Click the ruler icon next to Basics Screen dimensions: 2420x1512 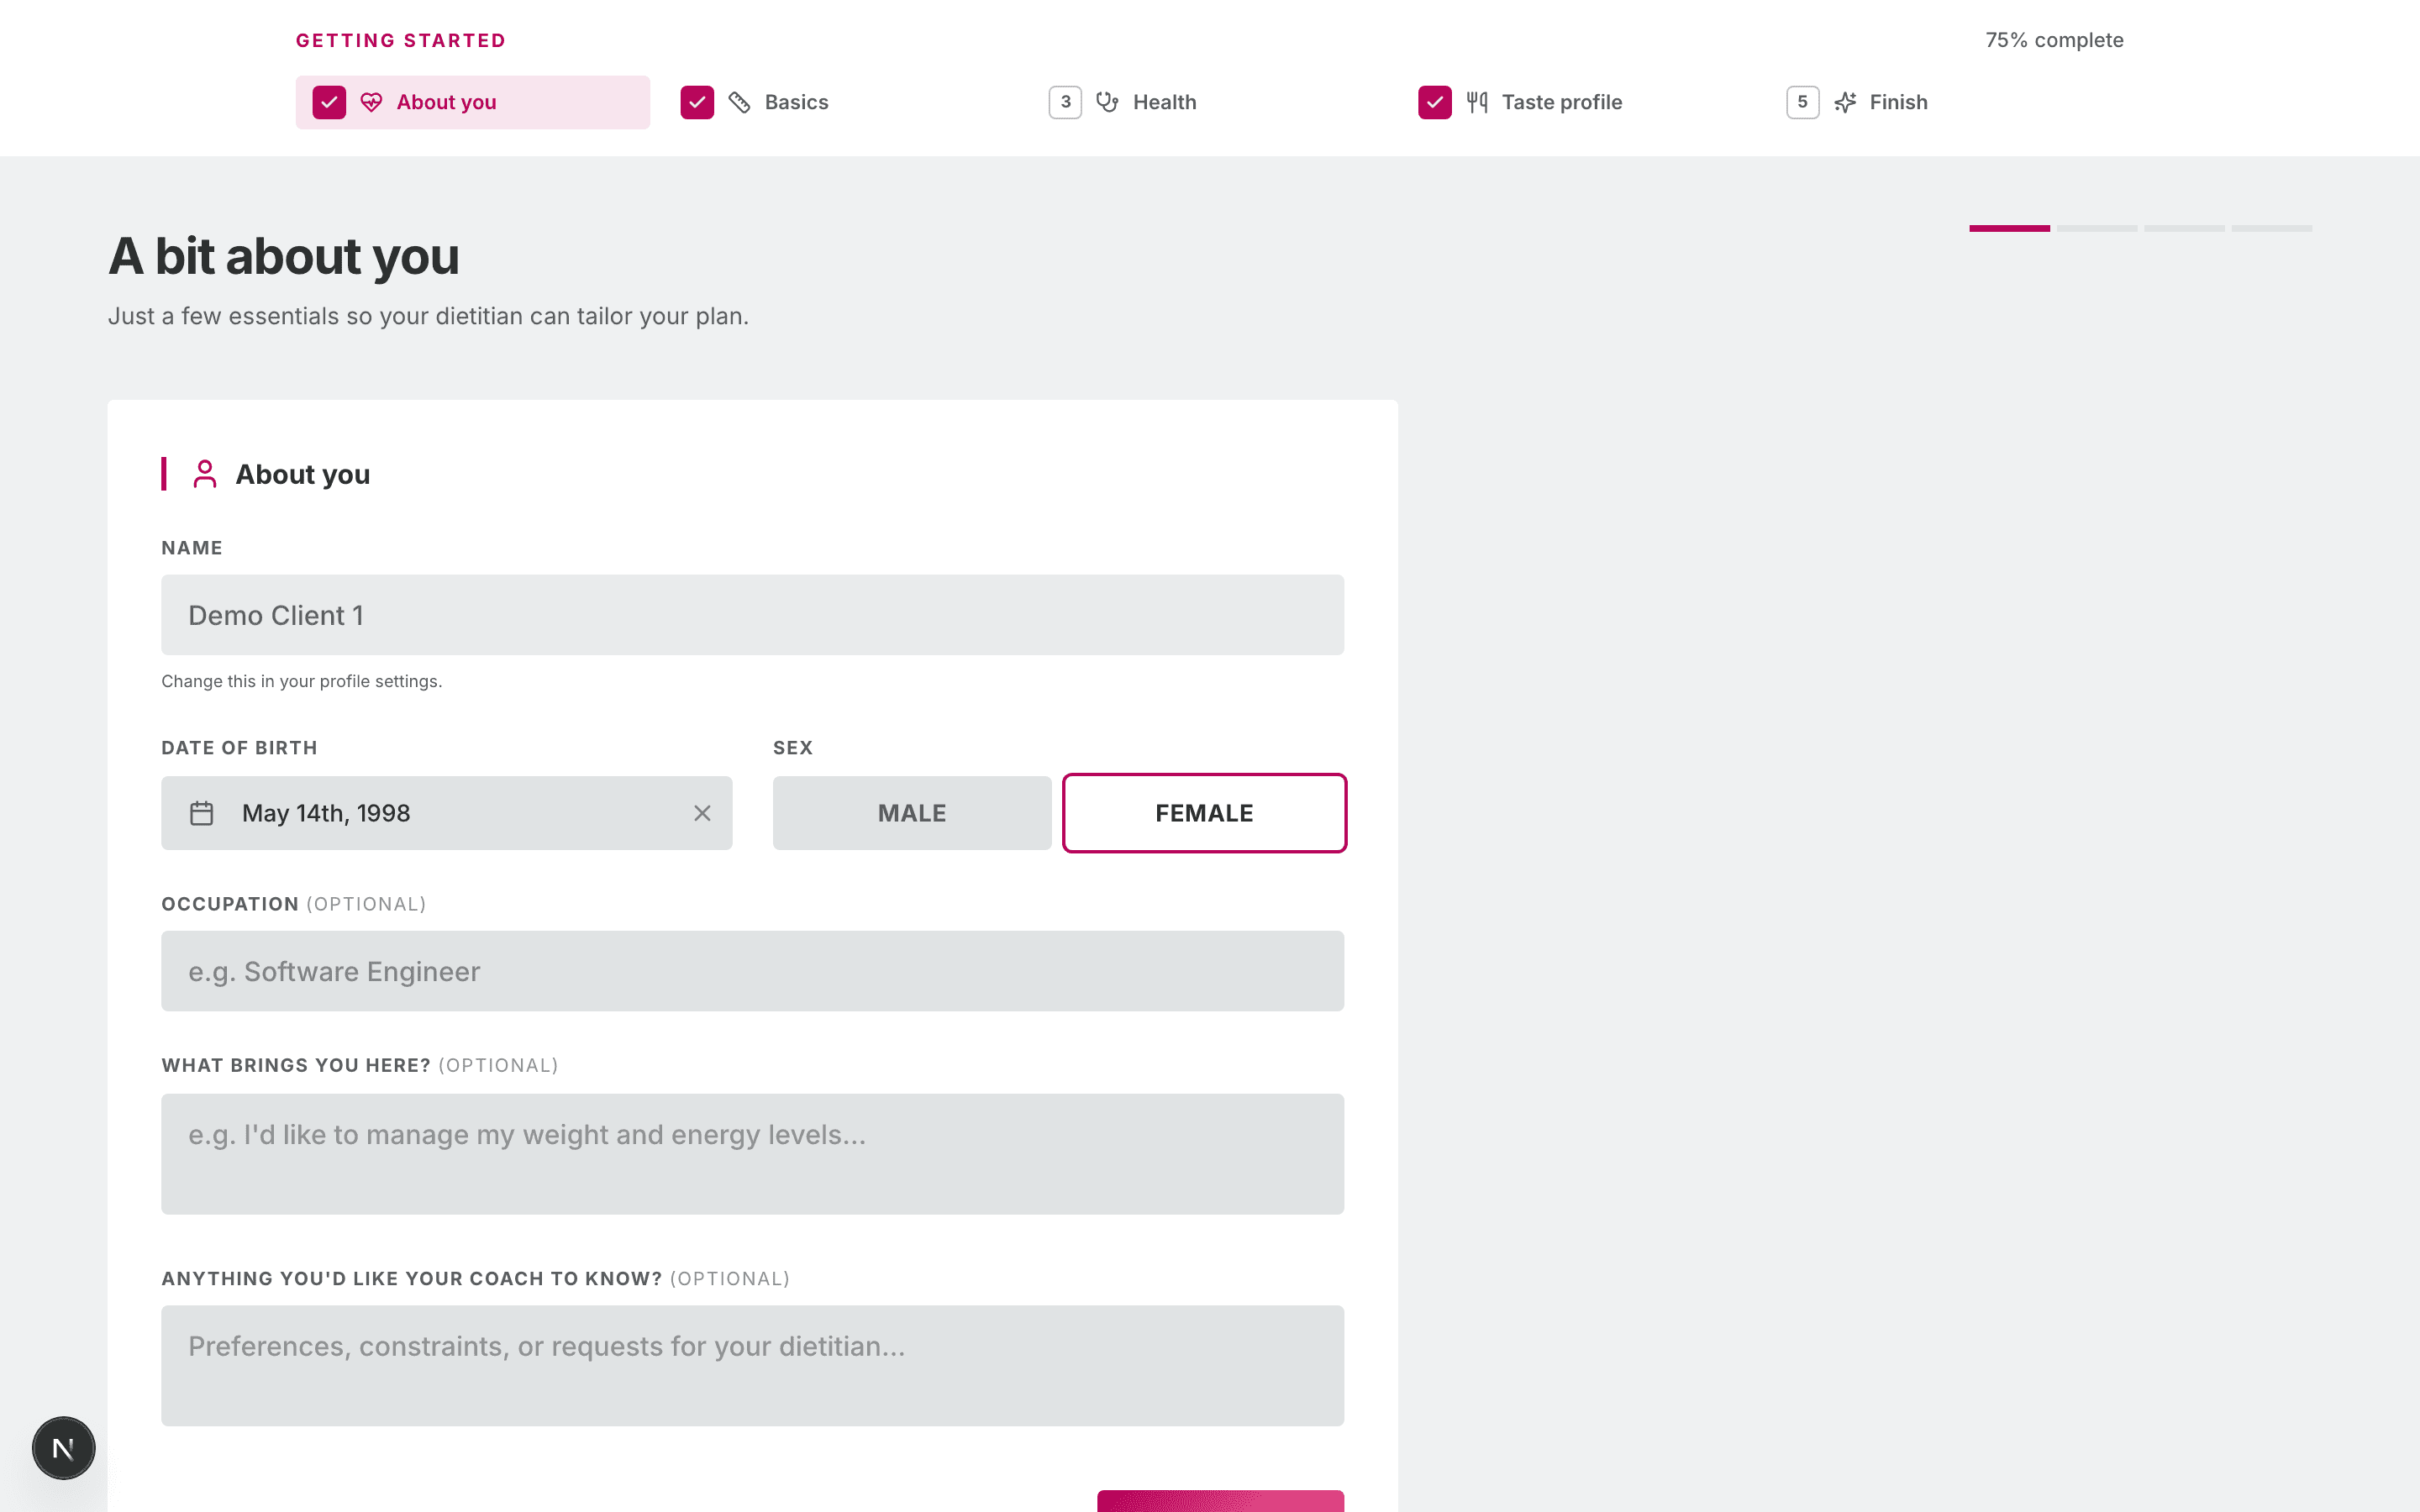pos(739,102)
